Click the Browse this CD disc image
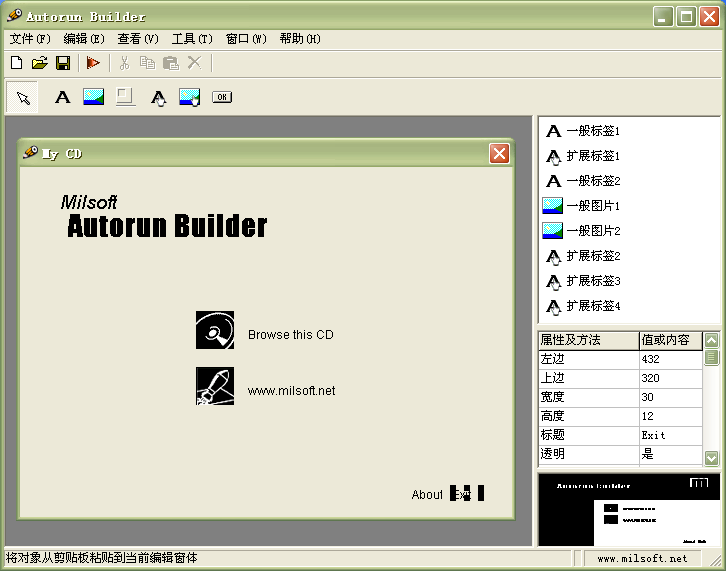The height and width of the screenshot is (571, 726). 215,330
